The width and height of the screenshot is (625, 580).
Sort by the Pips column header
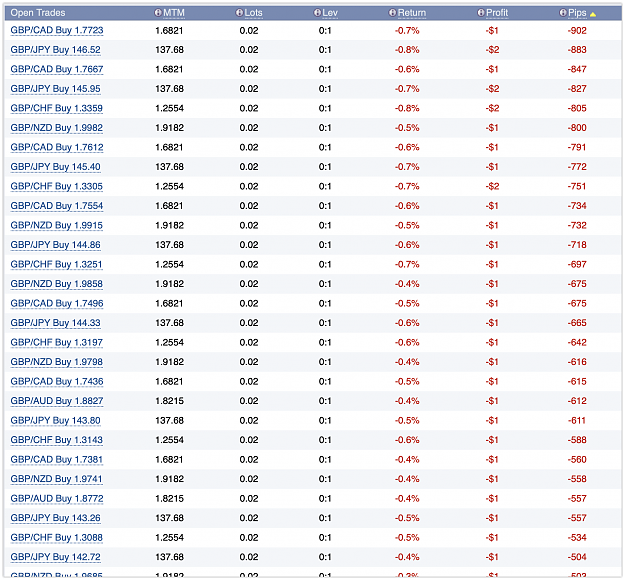[577, 13]
